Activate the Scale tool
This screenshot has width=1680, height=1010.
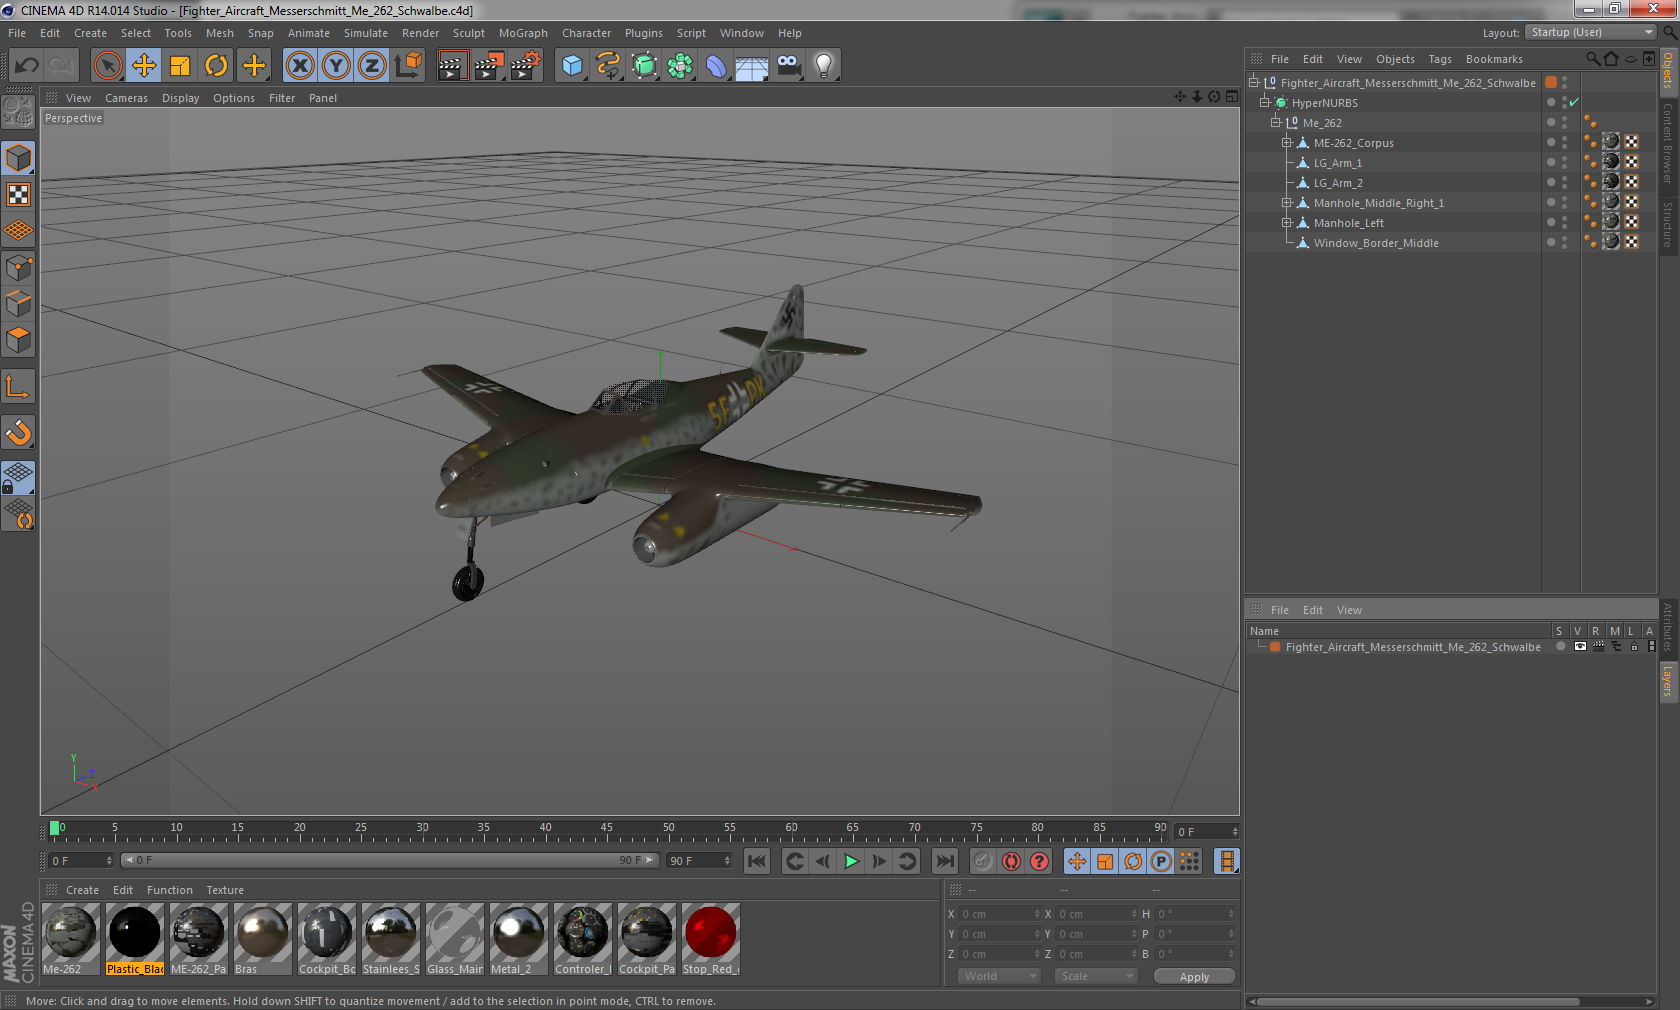click(180, 66)
